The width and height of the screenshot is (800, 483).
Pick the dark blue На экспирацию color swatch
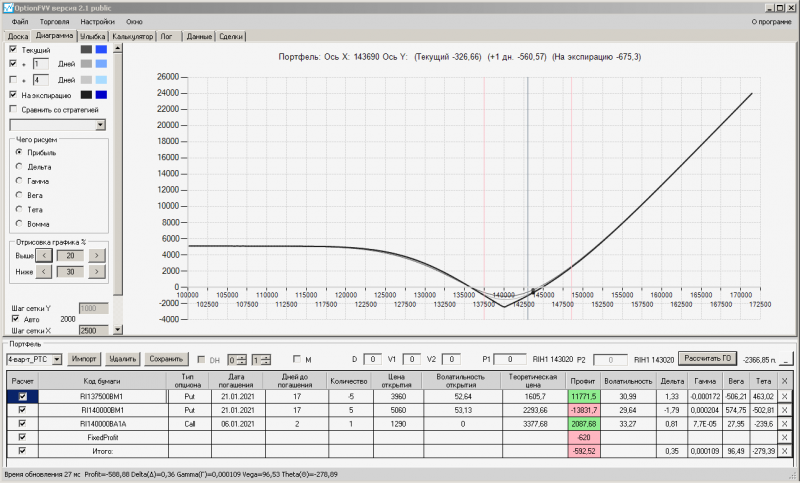[x=101, y=95]
